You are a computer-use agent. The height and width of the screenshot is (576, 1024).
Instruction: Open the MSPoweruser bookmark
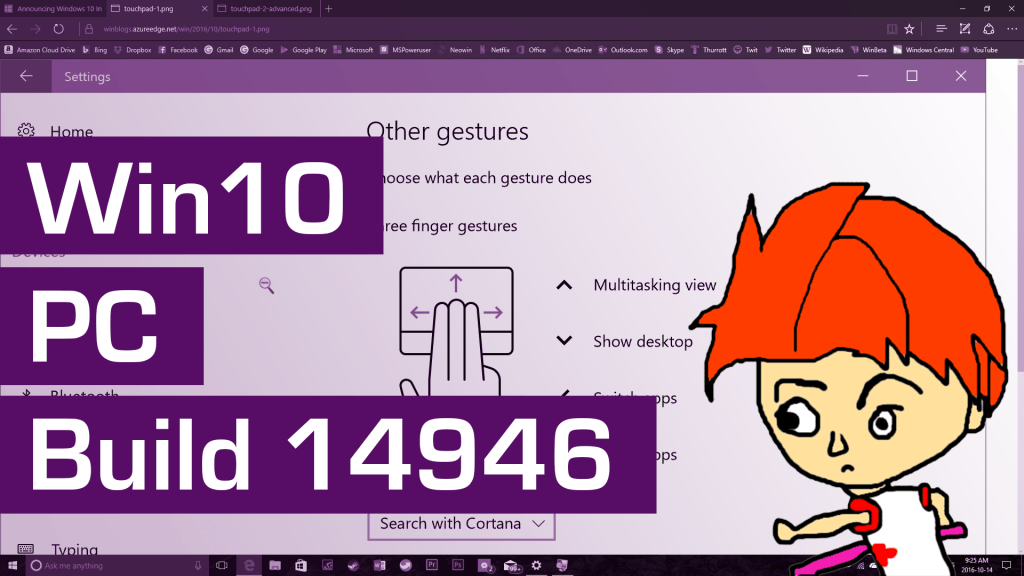click(405, 50)
